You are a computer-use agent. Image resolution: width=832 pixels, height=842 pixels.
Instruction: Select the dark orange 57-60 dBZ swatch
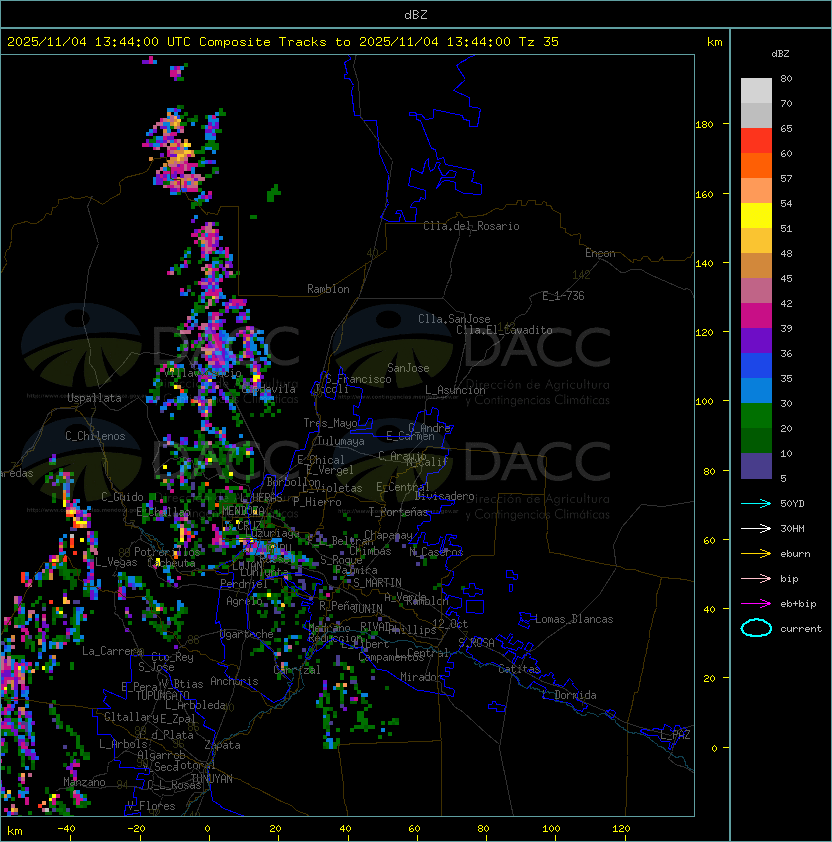point(756,165)
